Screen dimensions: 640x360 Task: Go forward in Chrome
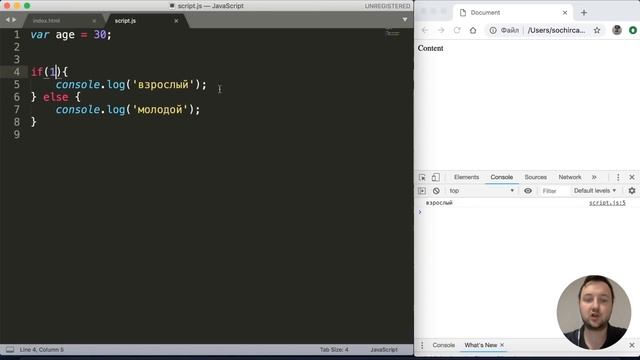point(441,30)
